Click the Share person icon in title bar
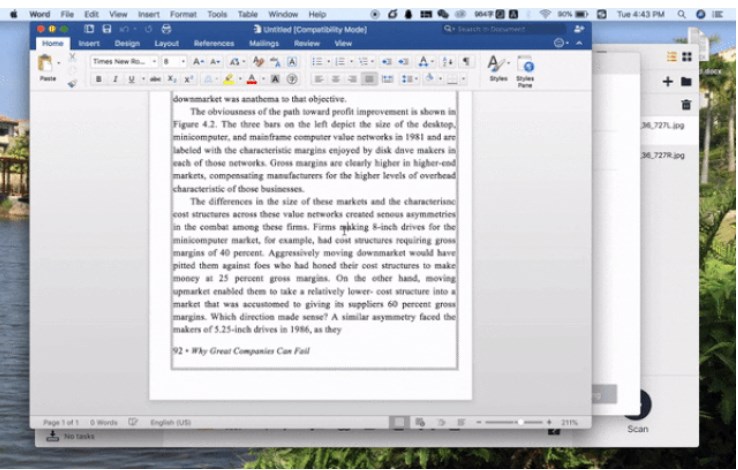Screen dimensions: 738x470 tap(579, 29)
